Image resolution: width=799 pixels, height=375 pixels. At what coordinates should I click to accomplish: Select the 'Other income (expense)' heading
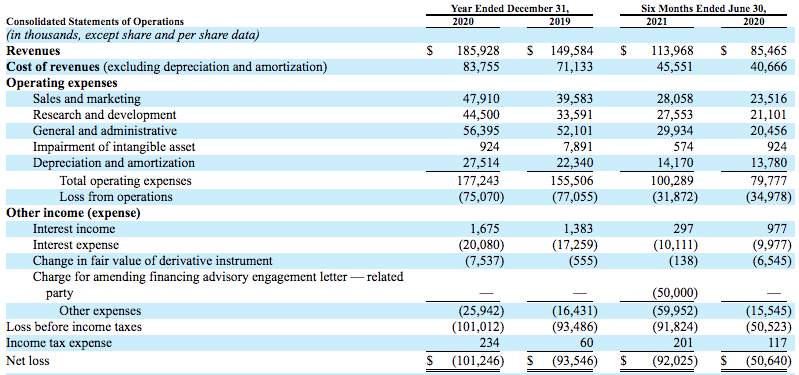[x=73, y=212]
